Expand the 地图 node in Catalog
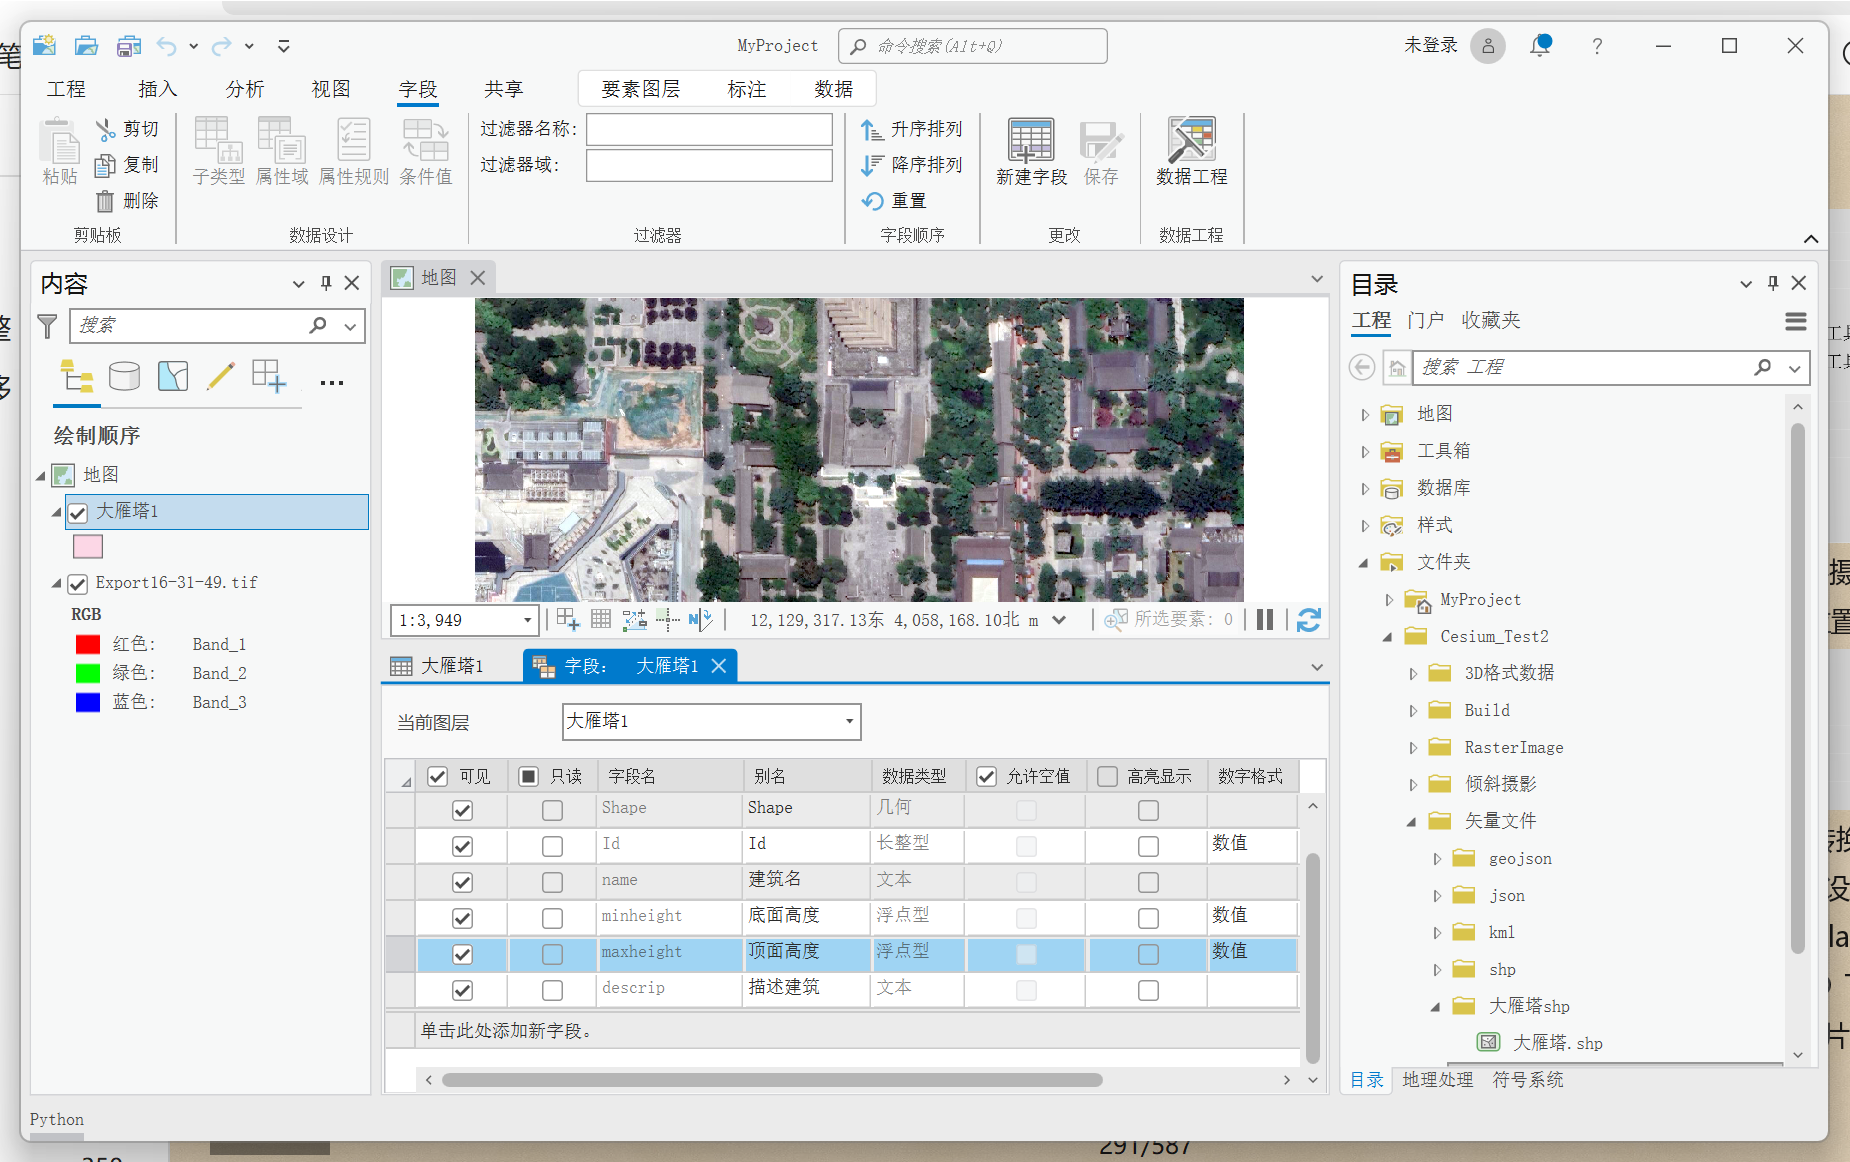 (1365, 414)
